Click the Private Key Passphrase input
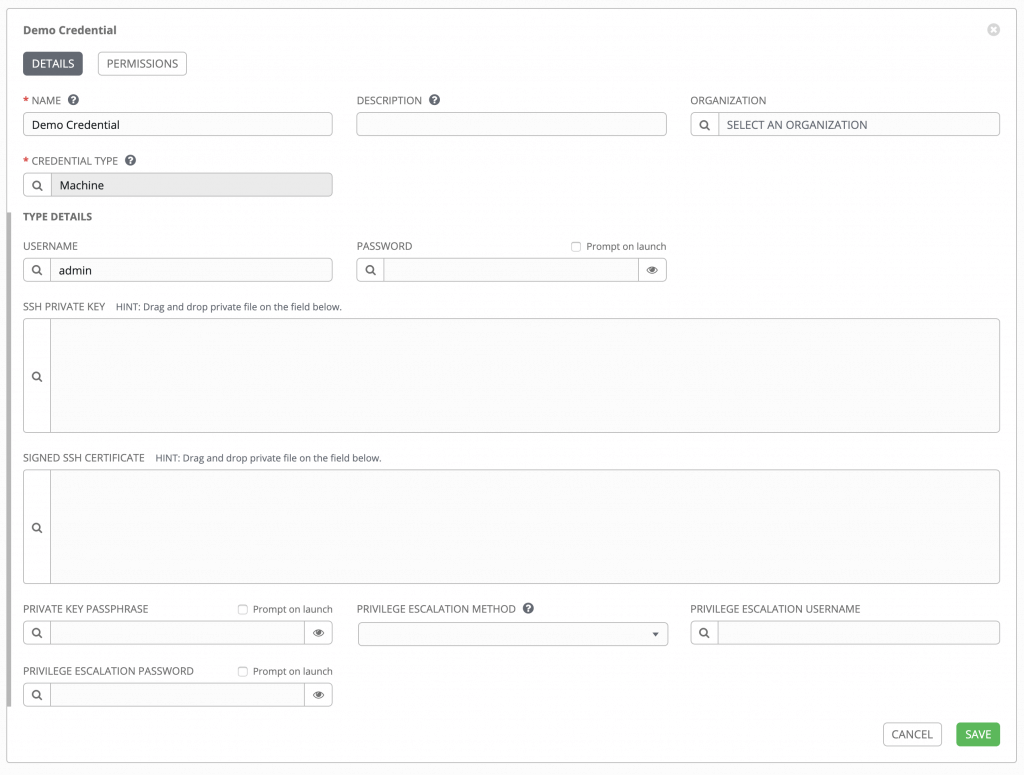Screen dimensions: 1024x775 tap(178, 633)
